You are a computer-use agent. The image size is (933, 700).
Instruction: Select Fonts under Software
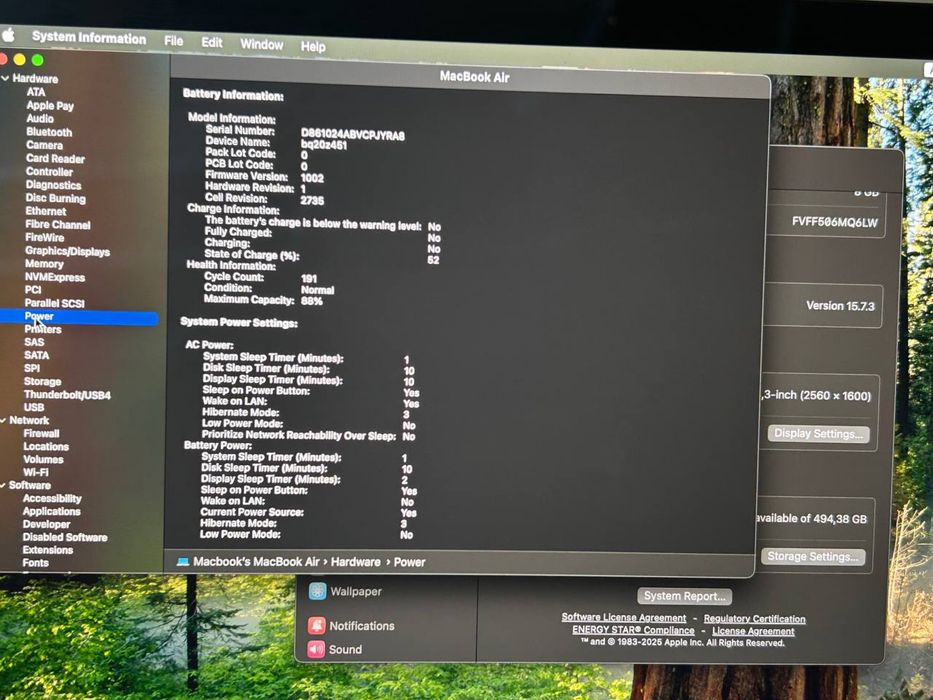36,563
